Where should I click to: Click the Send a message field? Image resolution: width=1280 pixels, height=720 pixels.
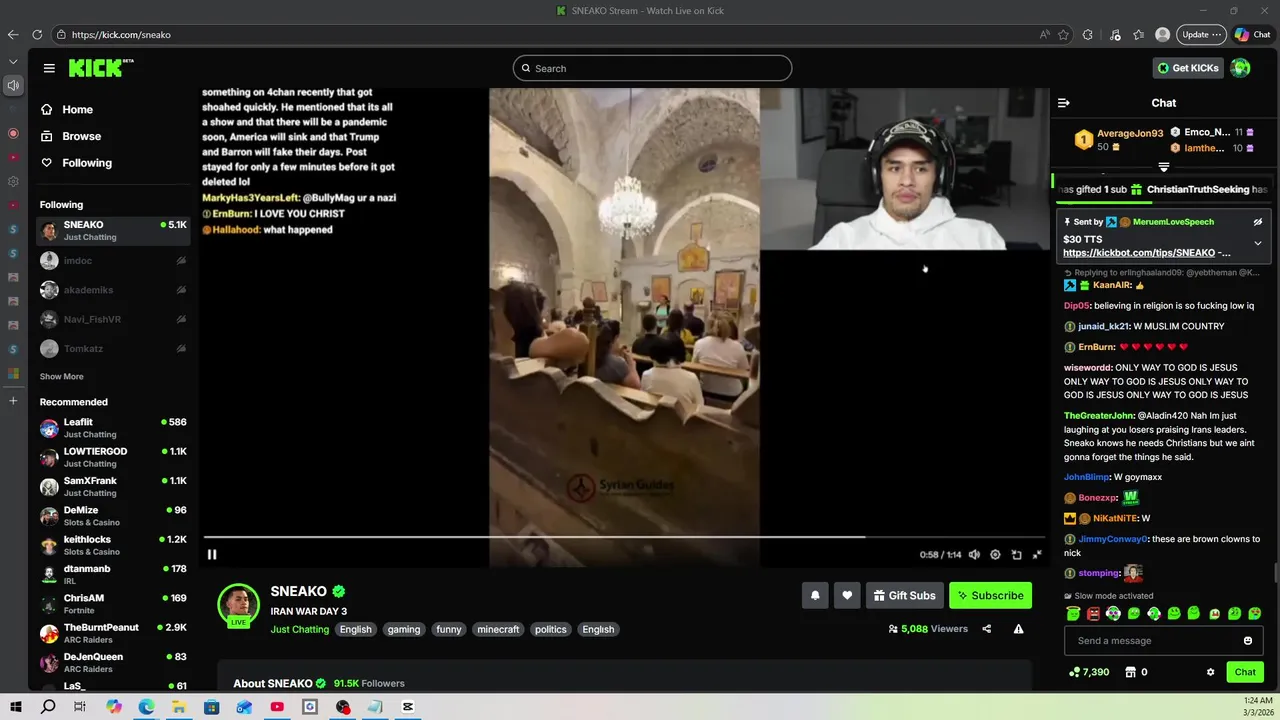[x=1156, y=641]
